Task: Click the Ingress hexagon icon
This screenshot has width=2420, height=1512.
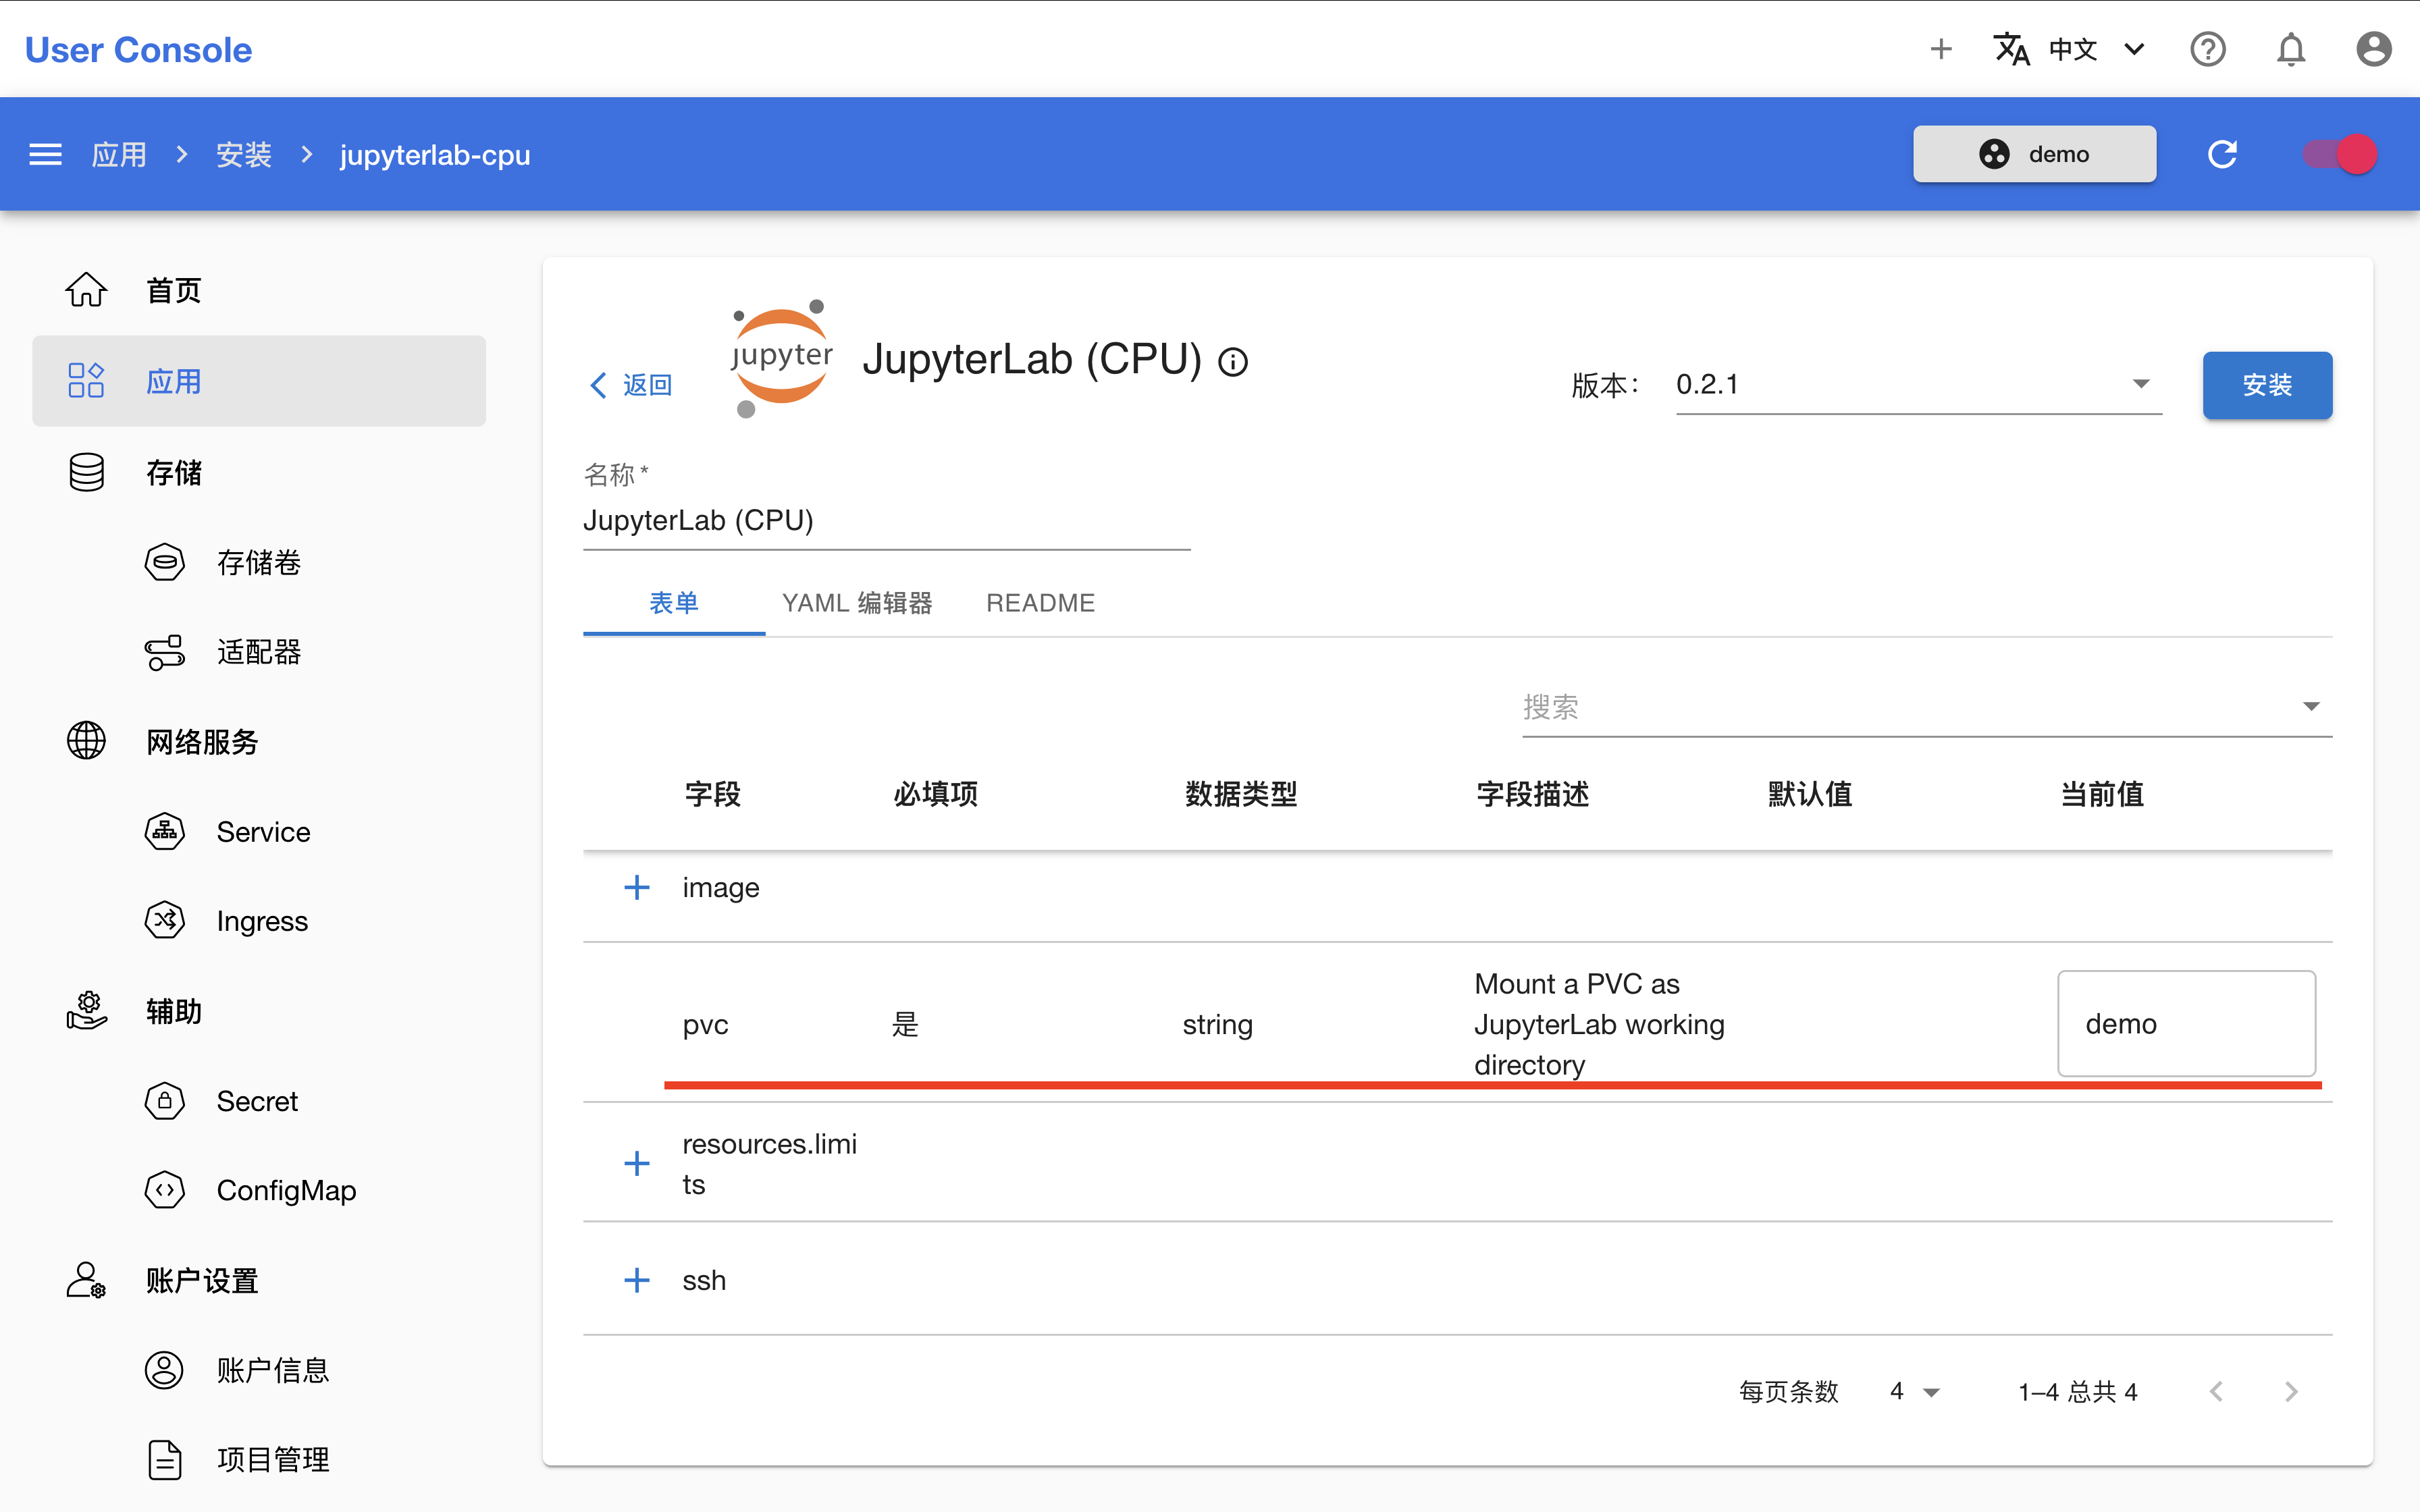Action: coord(164,920)
